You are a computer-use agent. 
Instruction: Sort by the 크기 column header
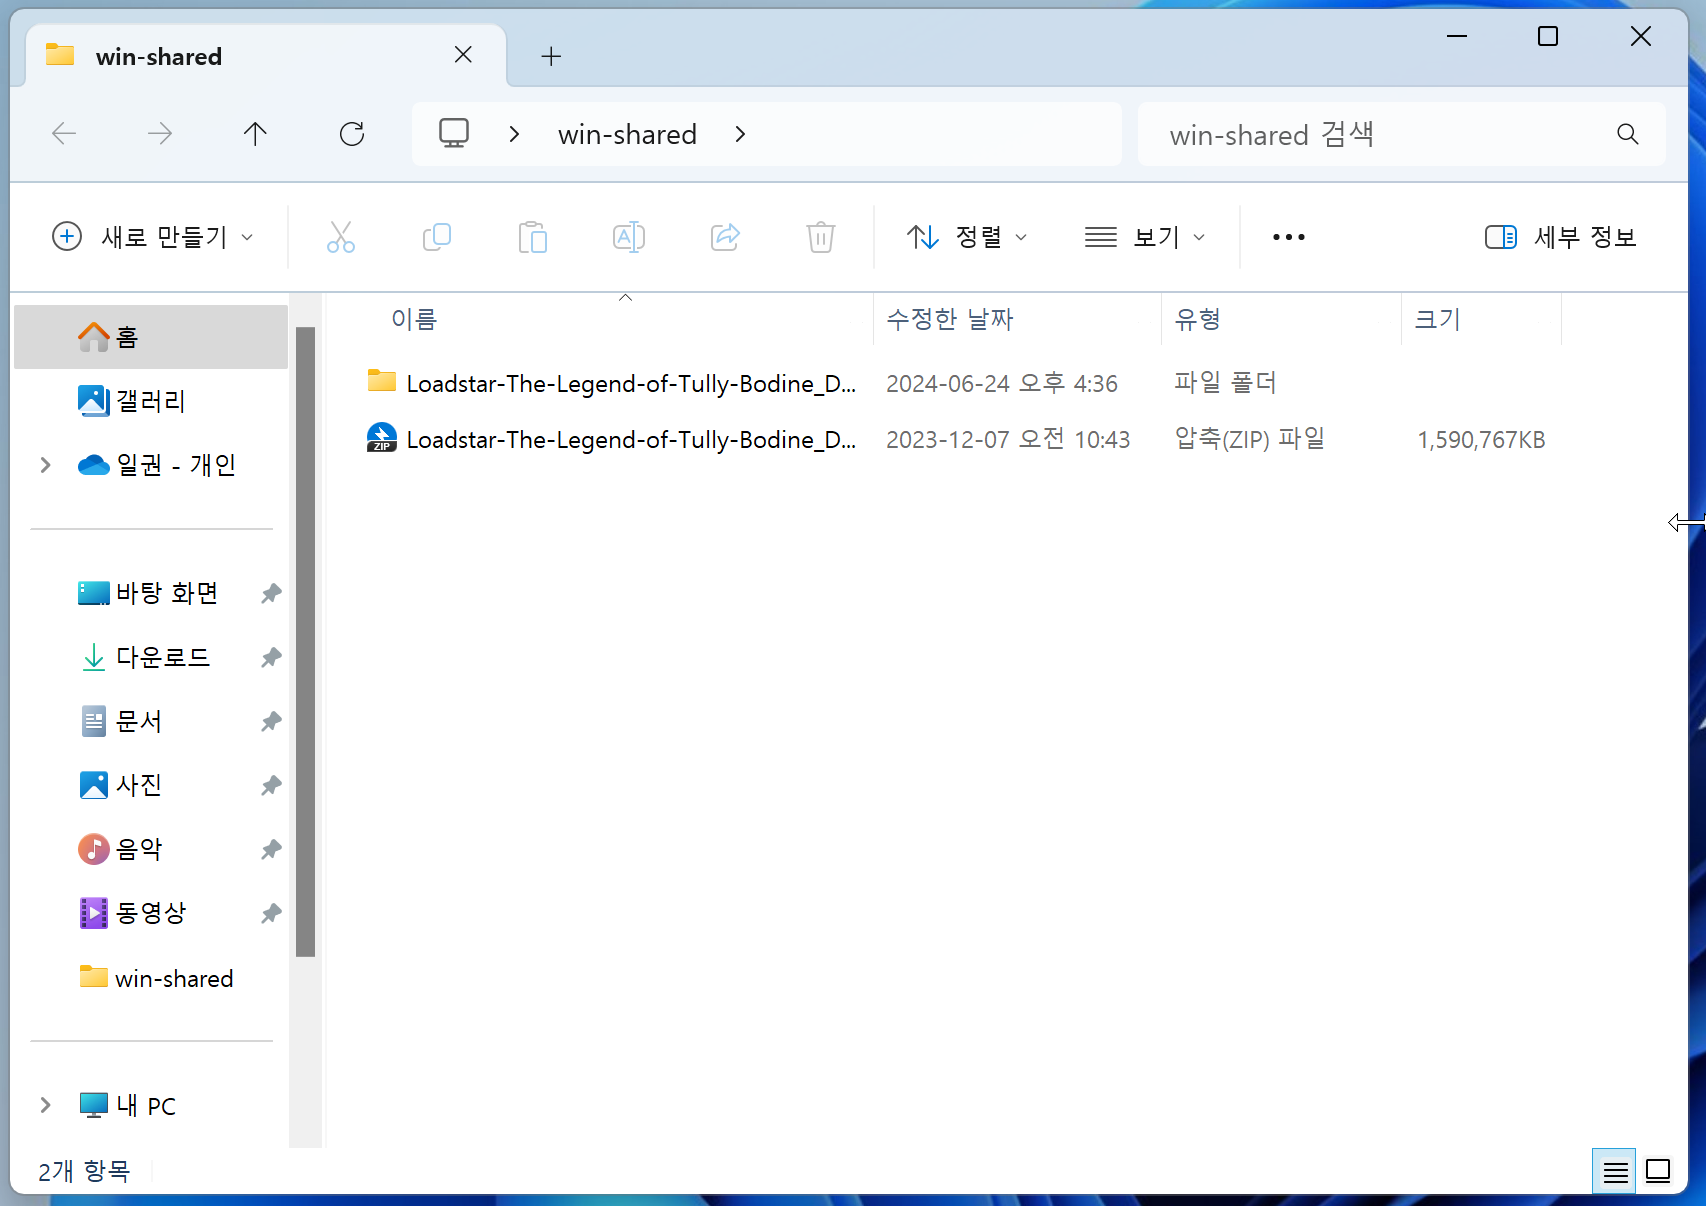[x=1482, y=319]
